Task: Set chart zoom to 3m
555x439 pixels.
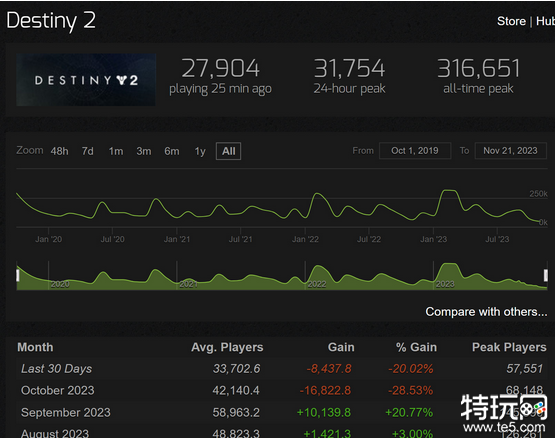Action: [x=144, y=151]
